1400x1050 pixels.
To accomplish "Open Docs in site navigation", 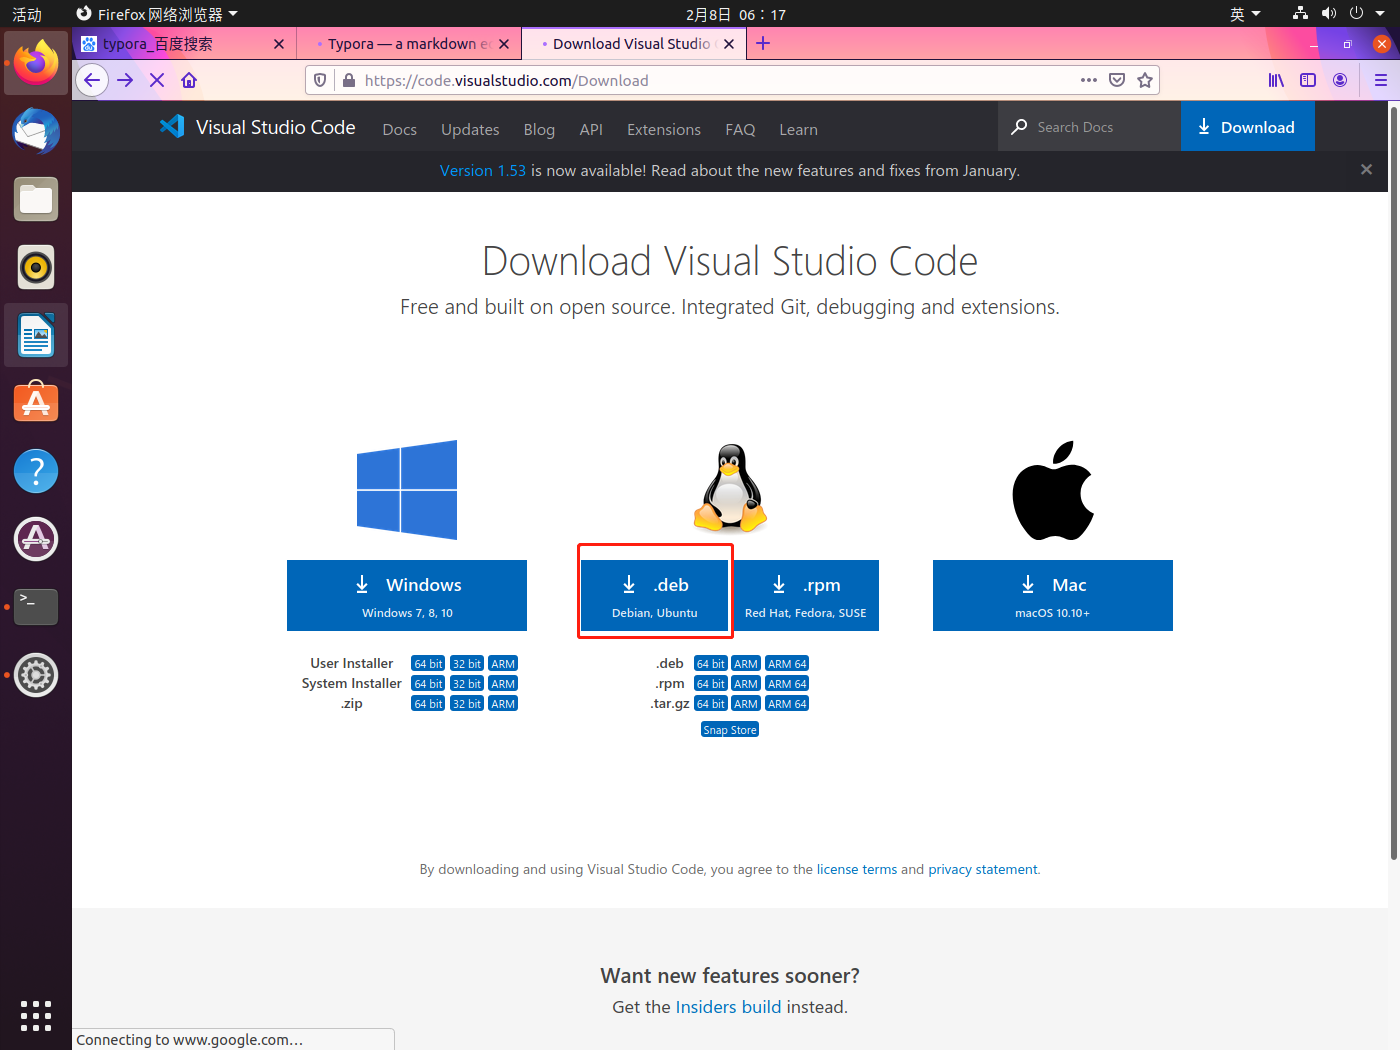I will tap(399, 130).
